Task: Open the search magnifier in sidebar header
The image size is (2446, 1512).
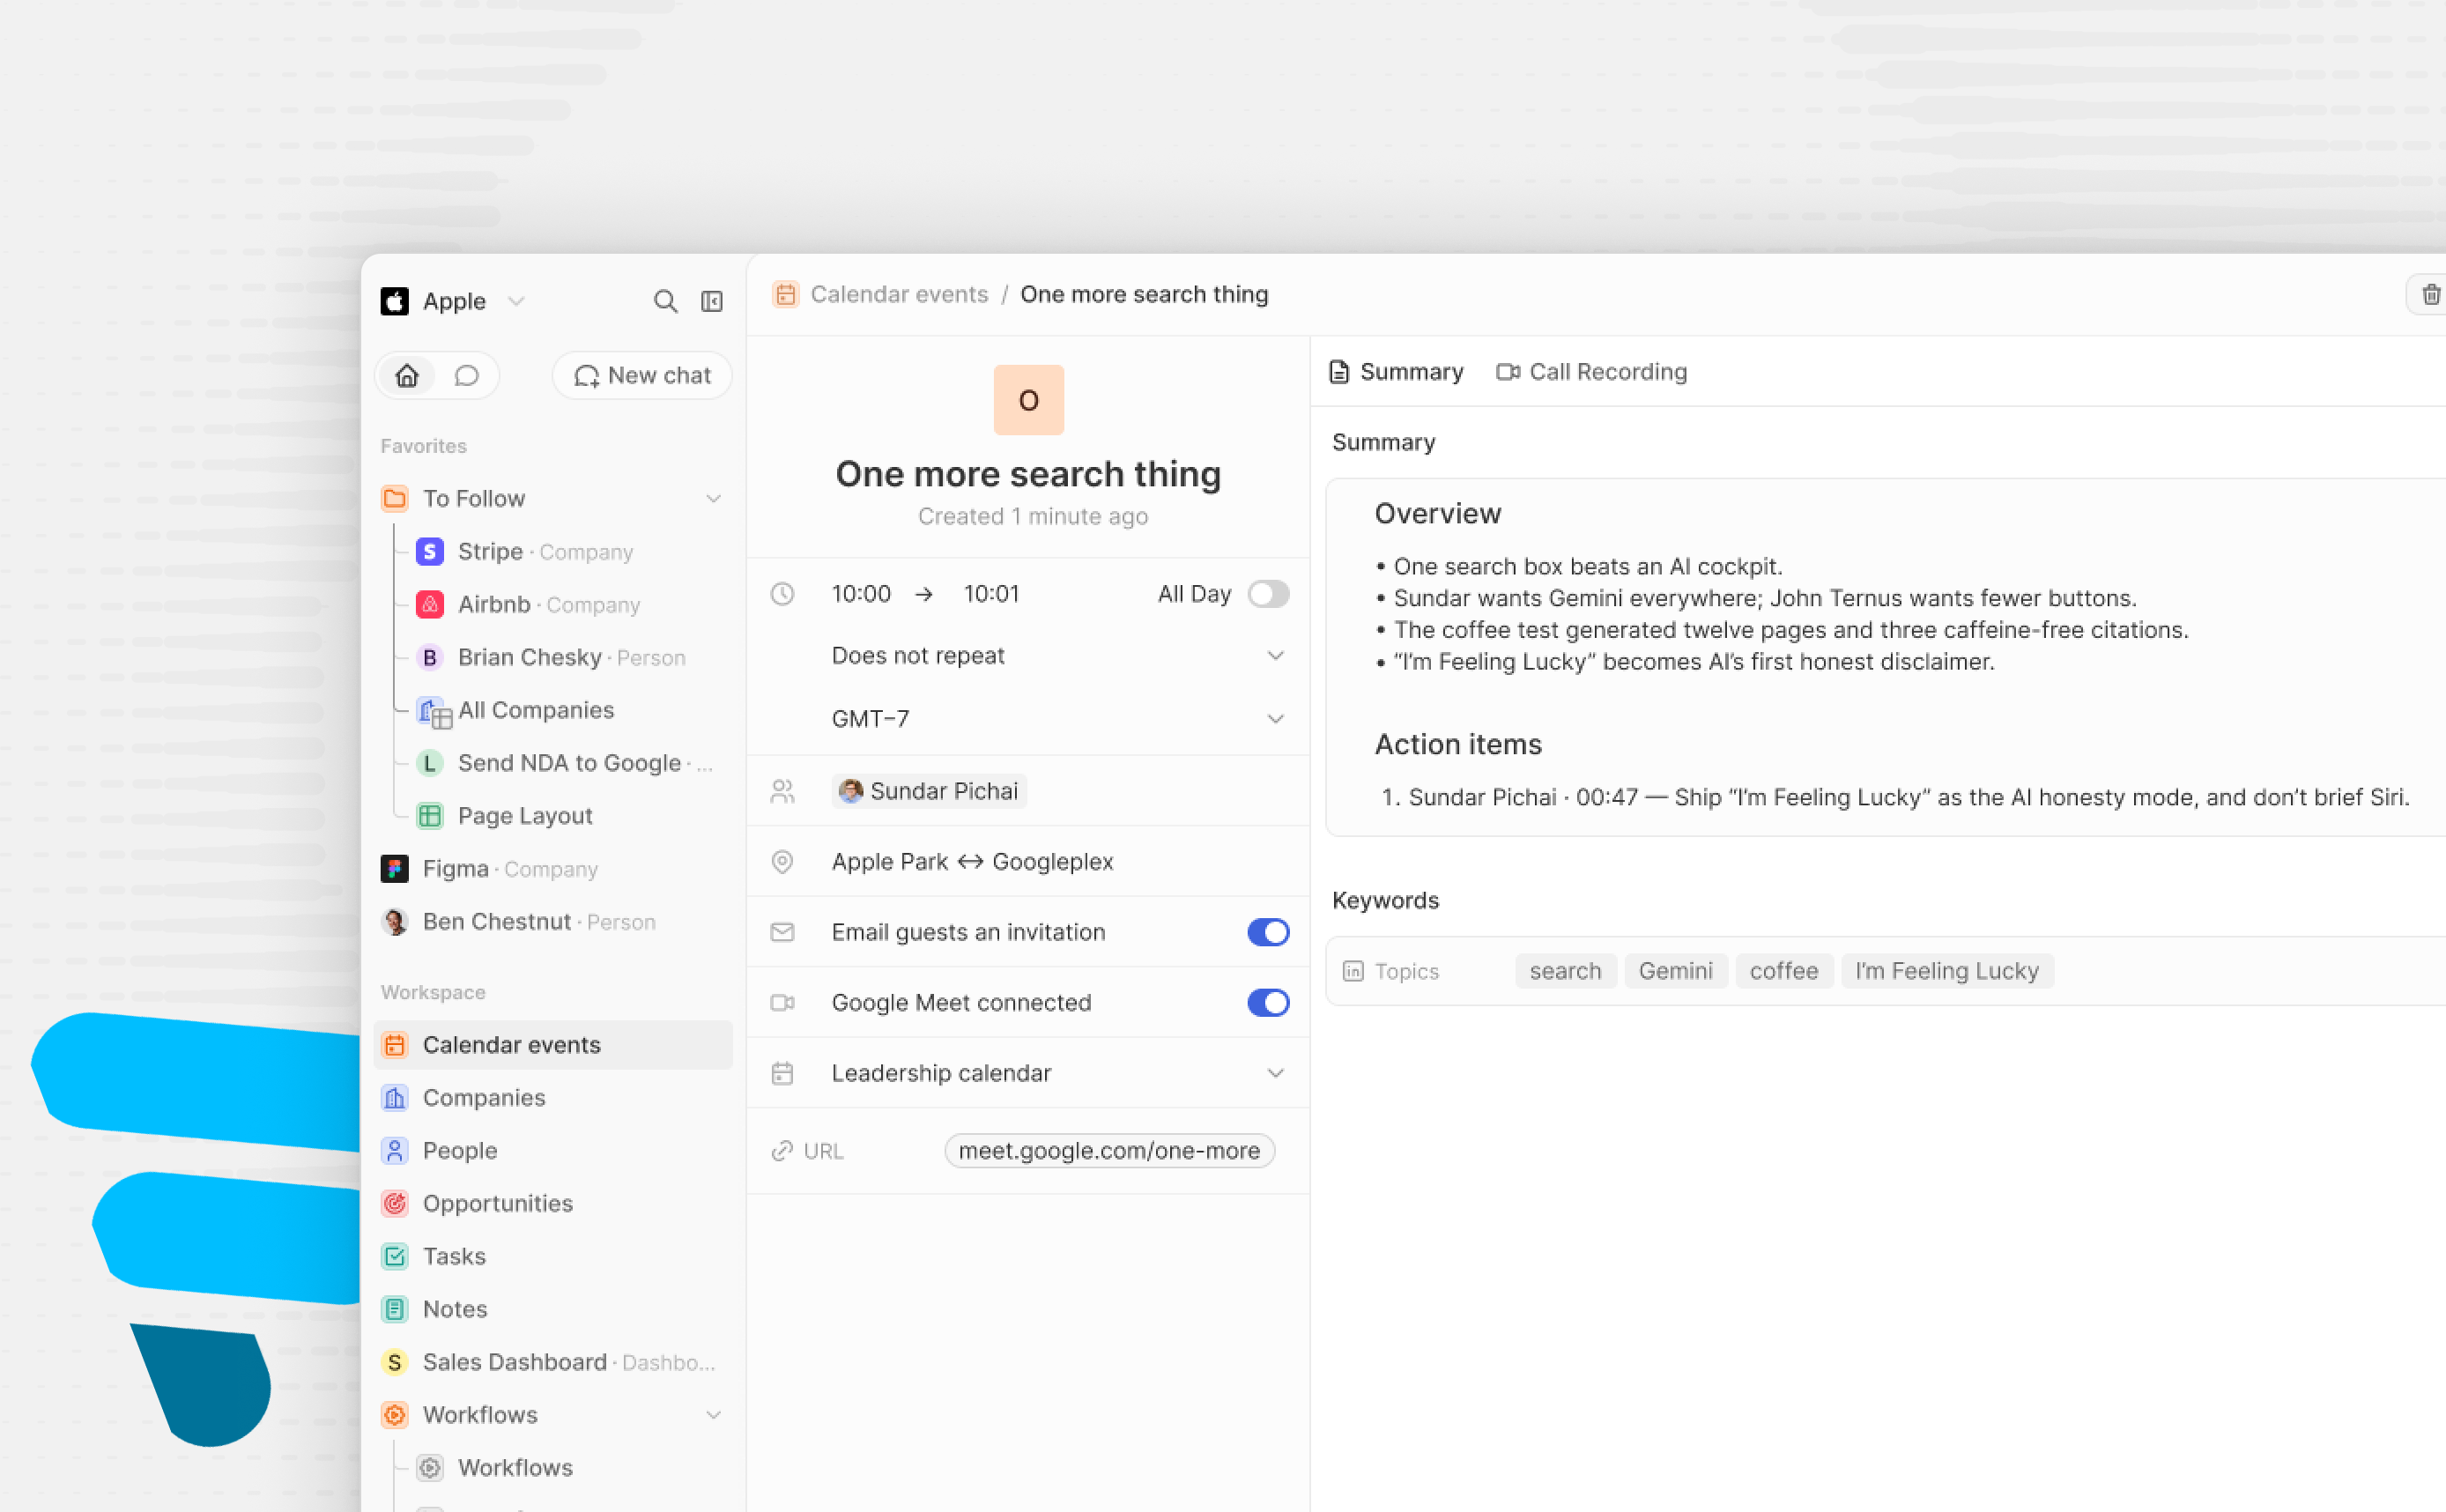Action: coord(665,301)
